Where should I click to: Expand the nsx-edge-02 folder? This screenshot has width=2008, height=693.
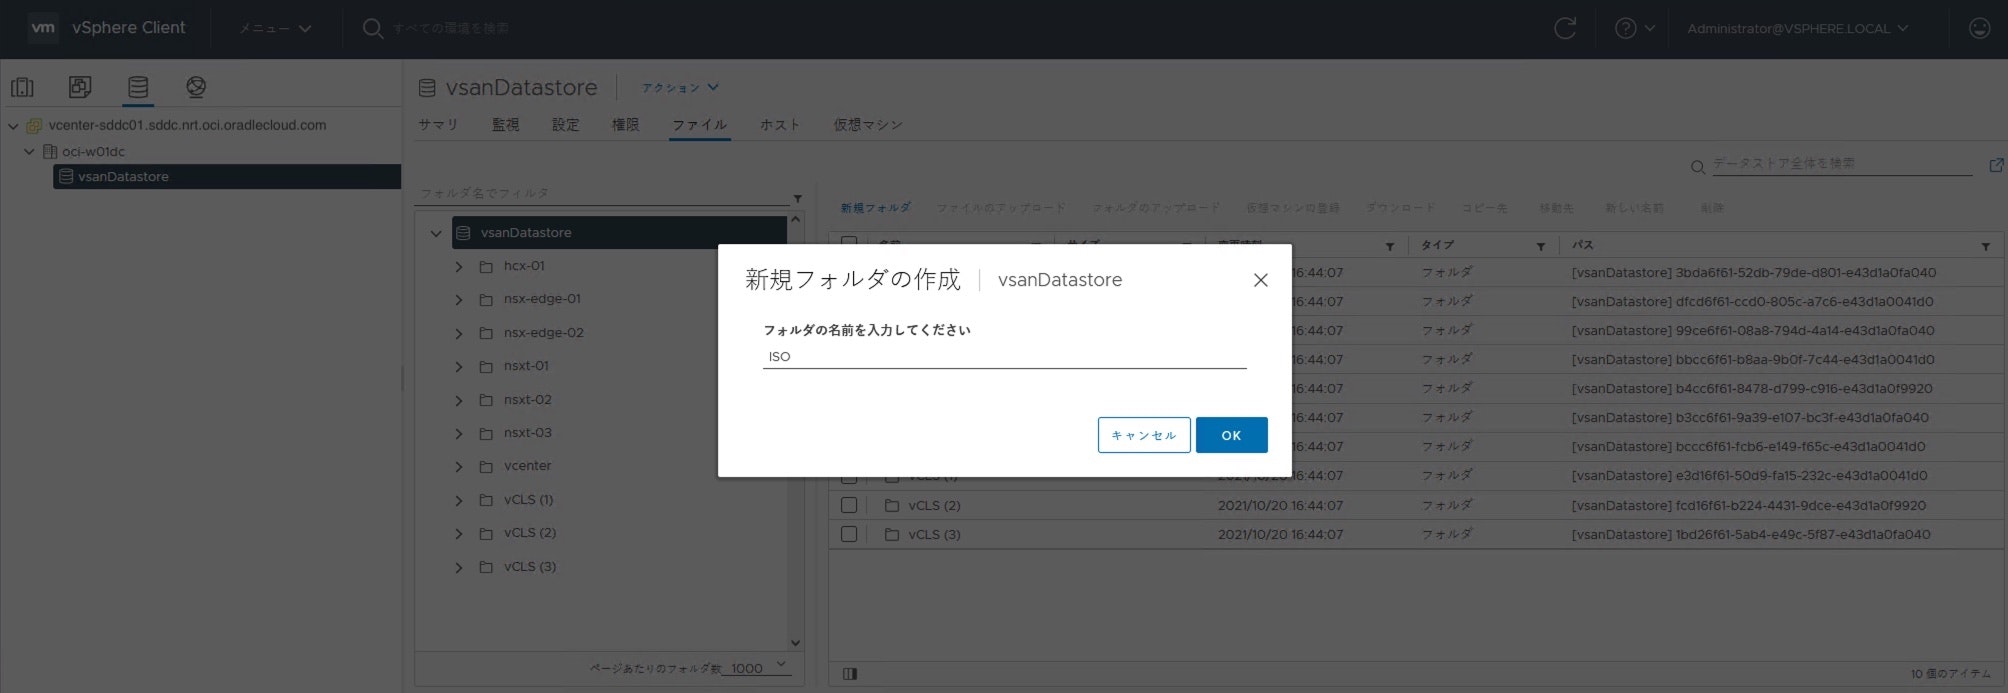click(459, 333)
